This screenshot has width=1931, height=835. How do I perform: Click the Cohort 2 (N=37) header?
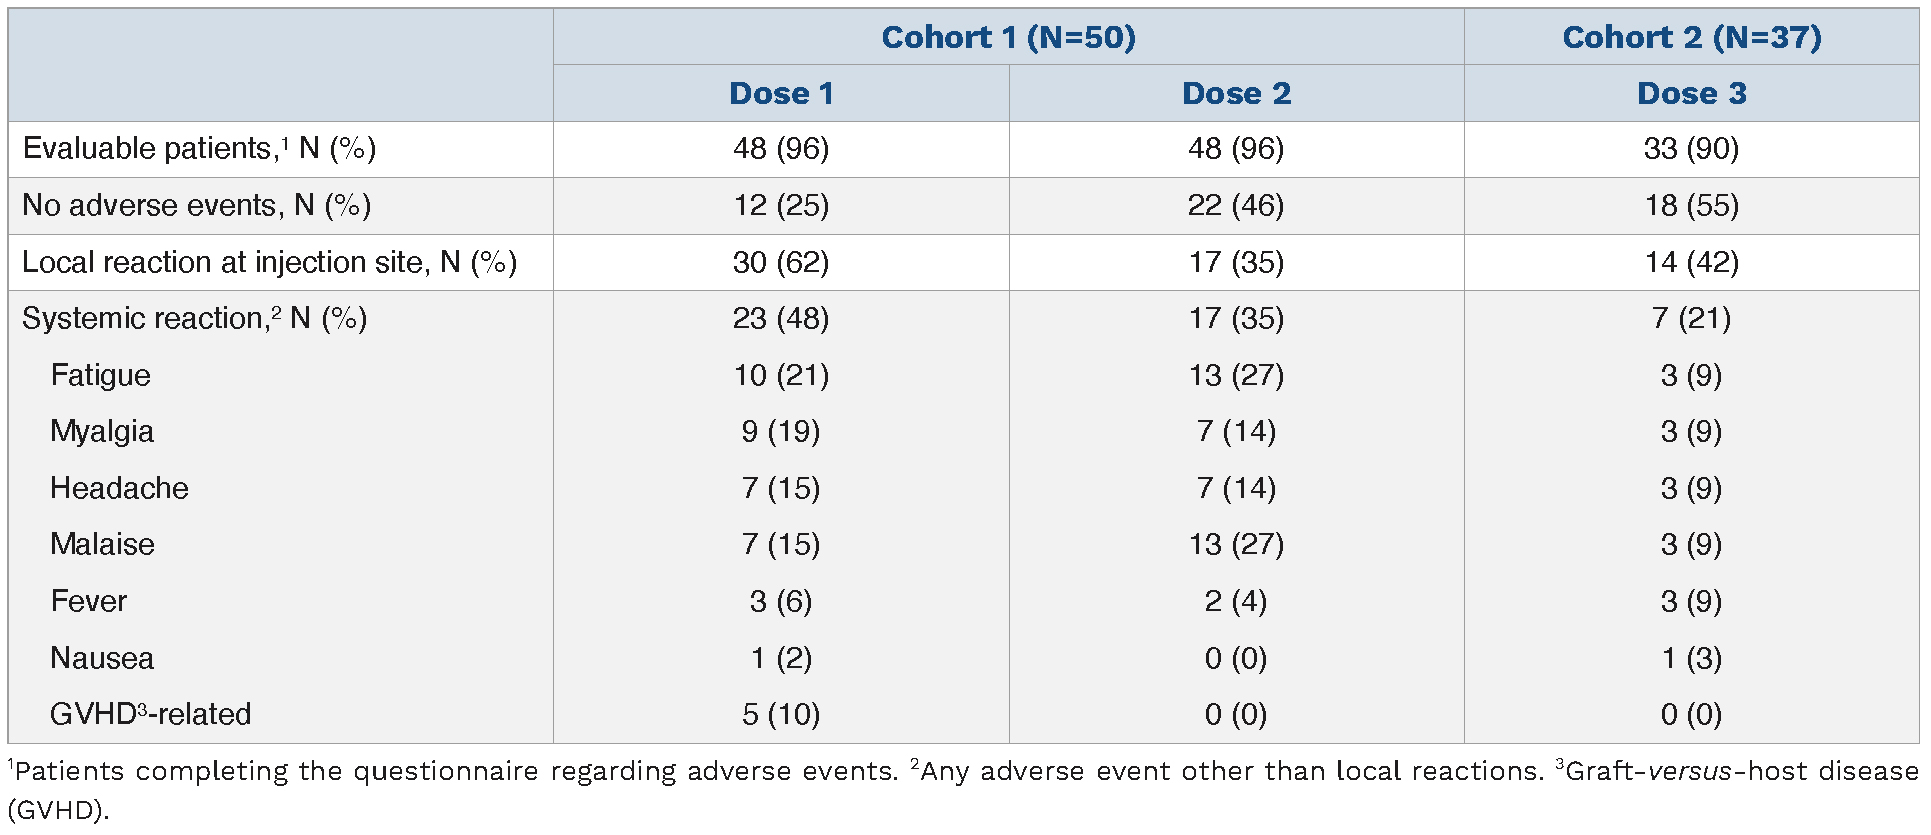pyautogui.click(x=1691, y=38)
